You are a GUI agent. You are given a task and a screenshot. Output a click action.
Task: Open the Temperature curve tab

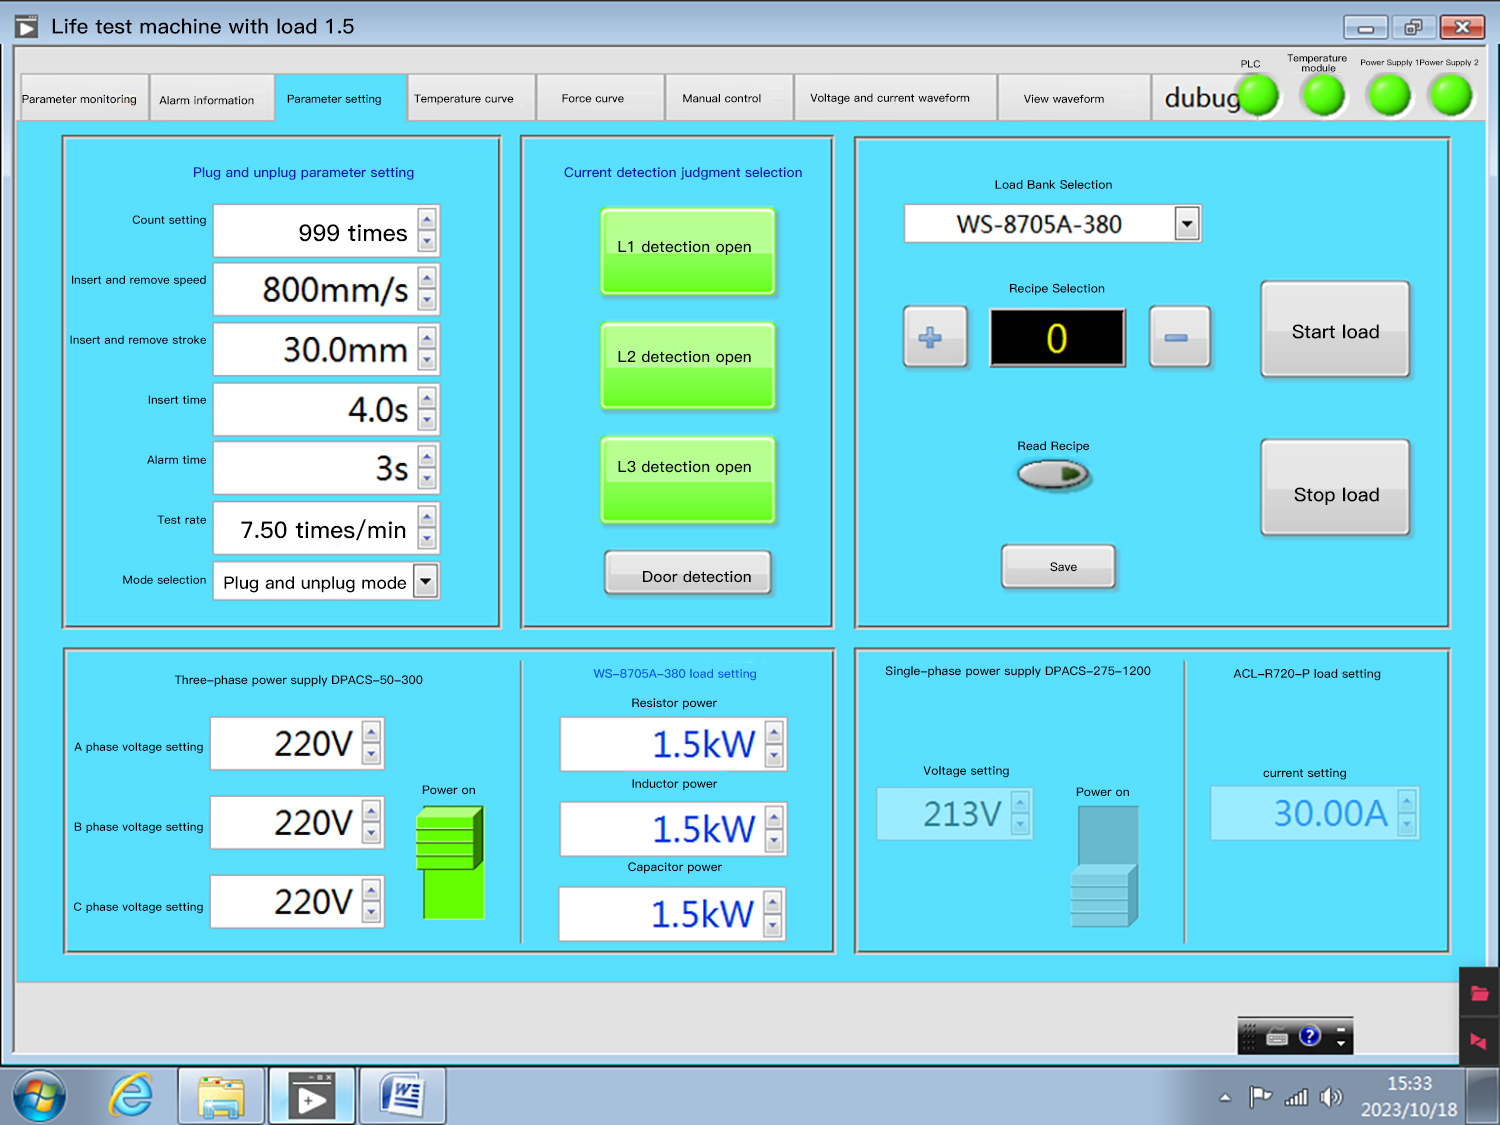[471, 98]
